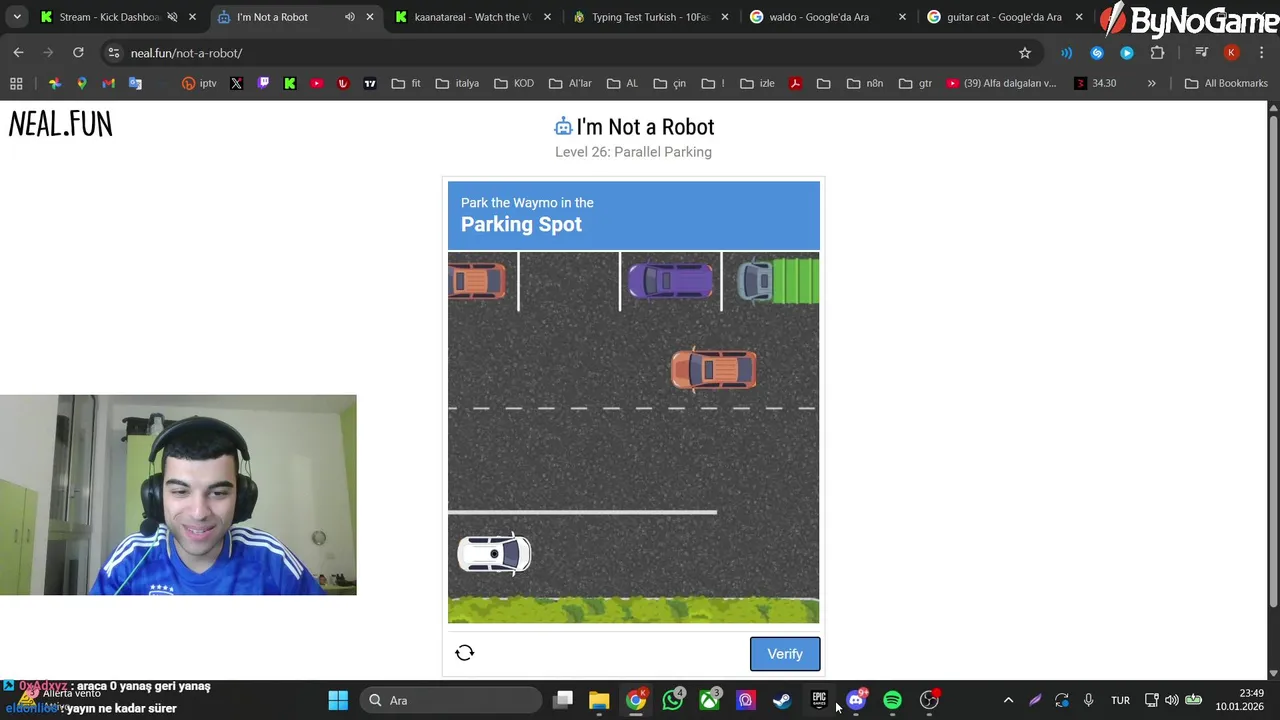Click the purple parked car
The width and height of the screenshot is (1280, 720).
pos(670,281)
